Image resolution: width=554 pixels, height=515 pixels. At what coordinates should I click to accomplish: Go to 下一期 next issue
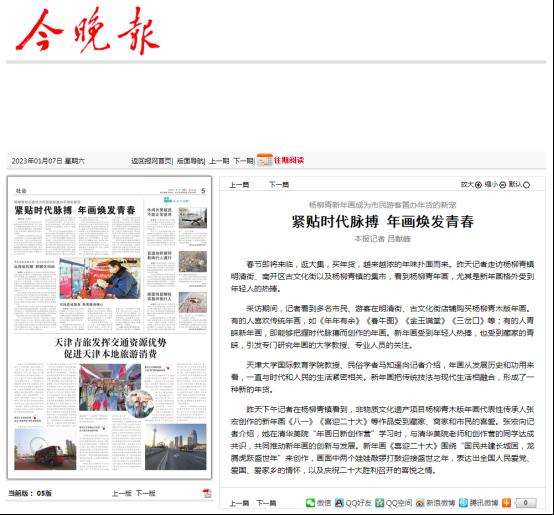pyautogui.click(x=243, y=161)
